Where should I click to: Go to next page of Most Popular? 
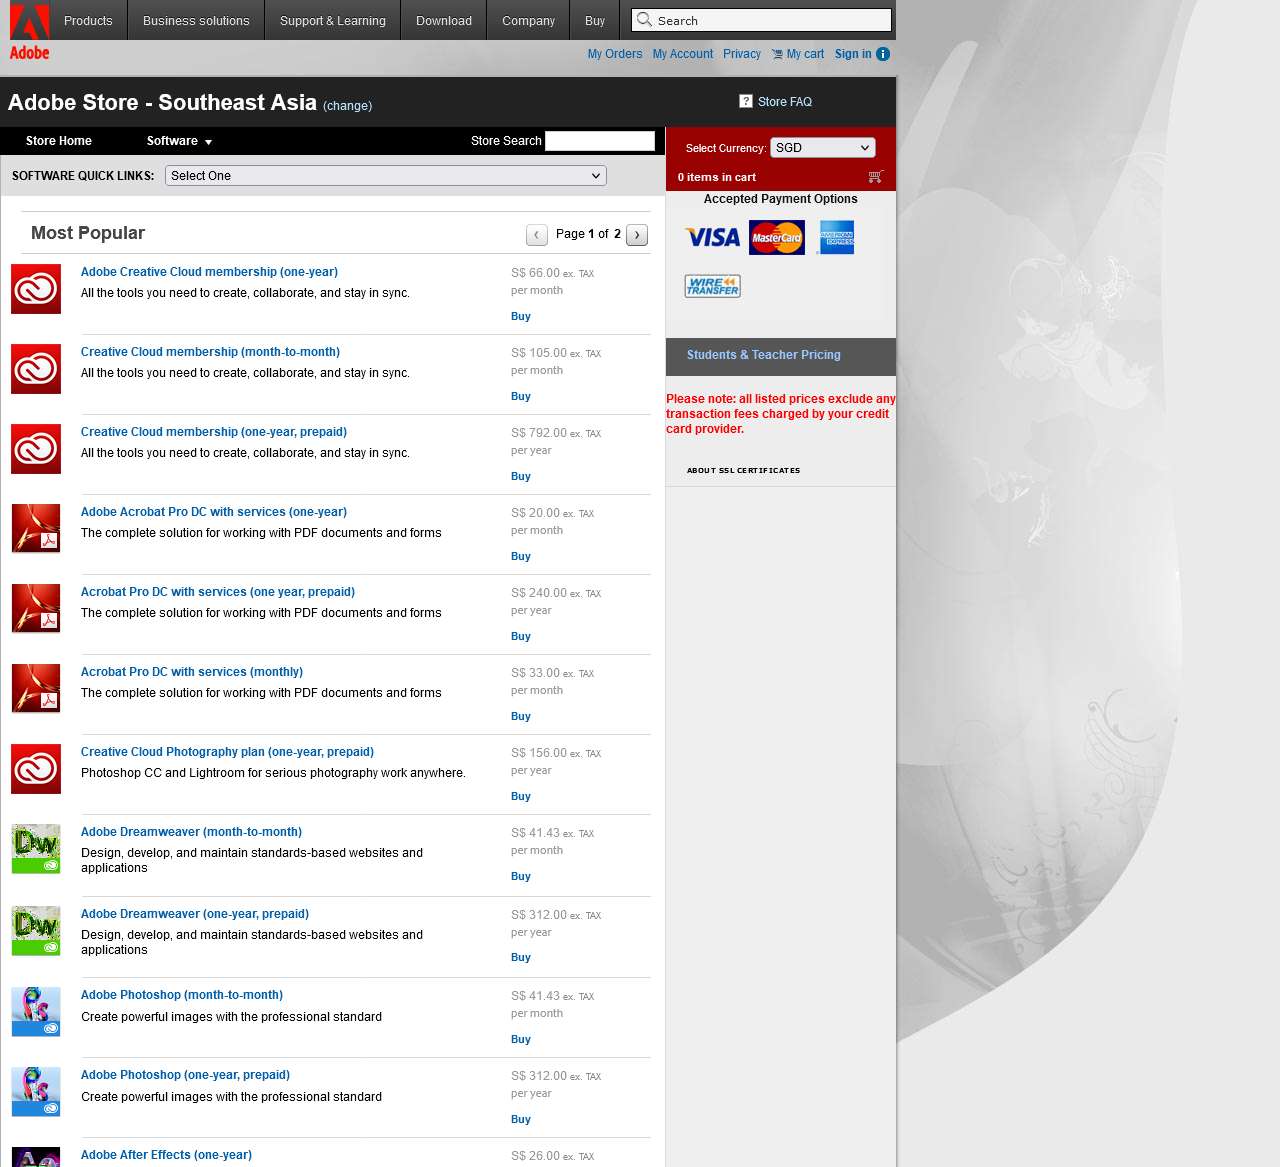click(637, 234)
